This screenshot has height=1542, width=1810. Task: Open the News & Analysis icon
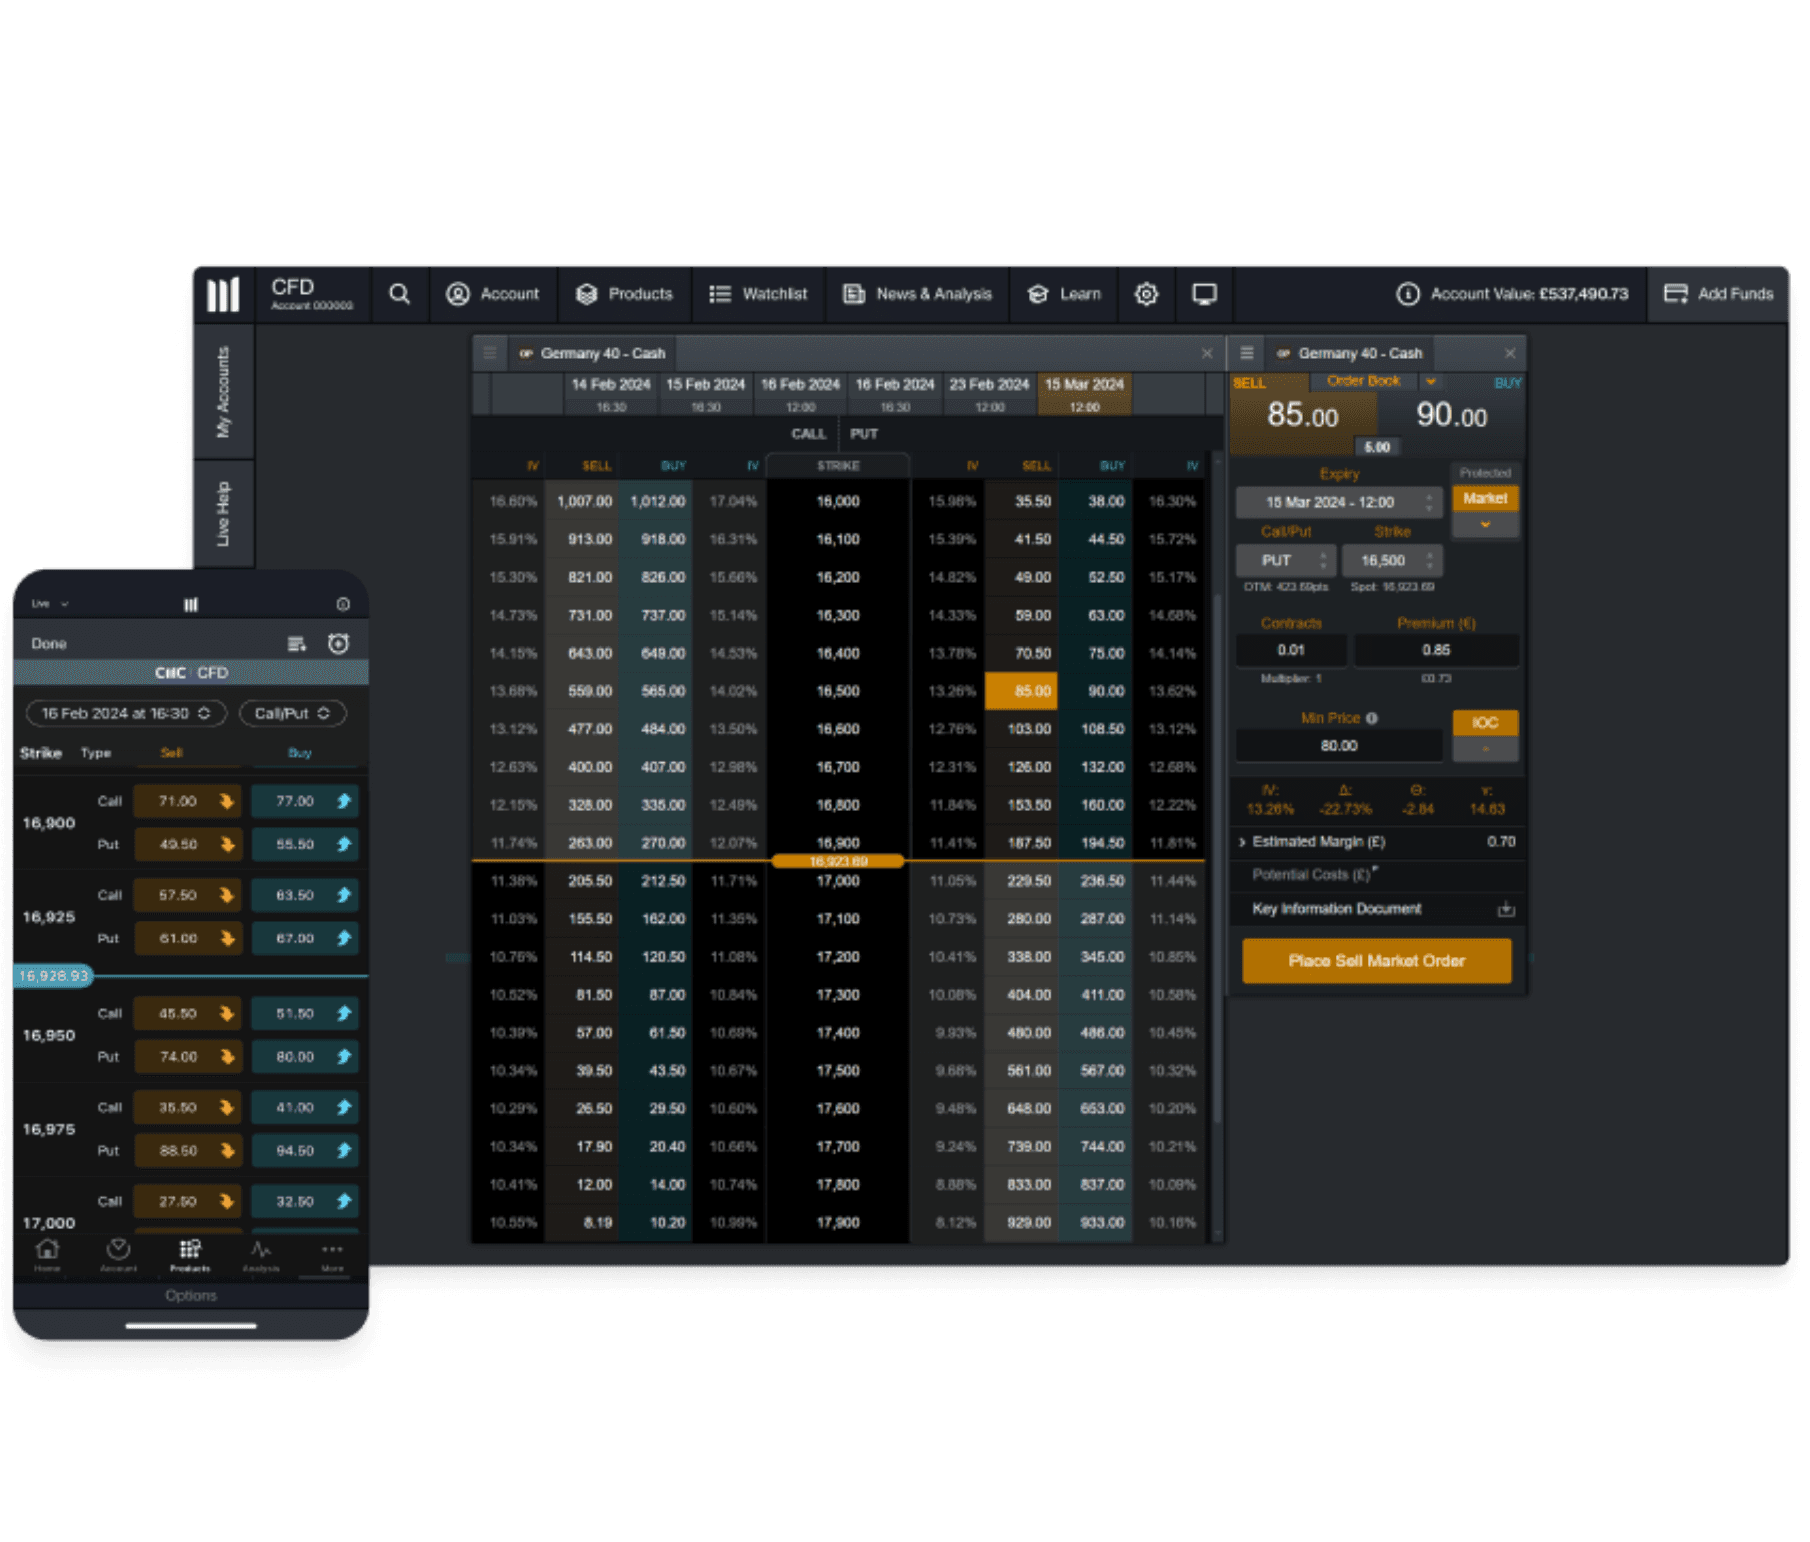pyautogui.click(x=852, y=294)
